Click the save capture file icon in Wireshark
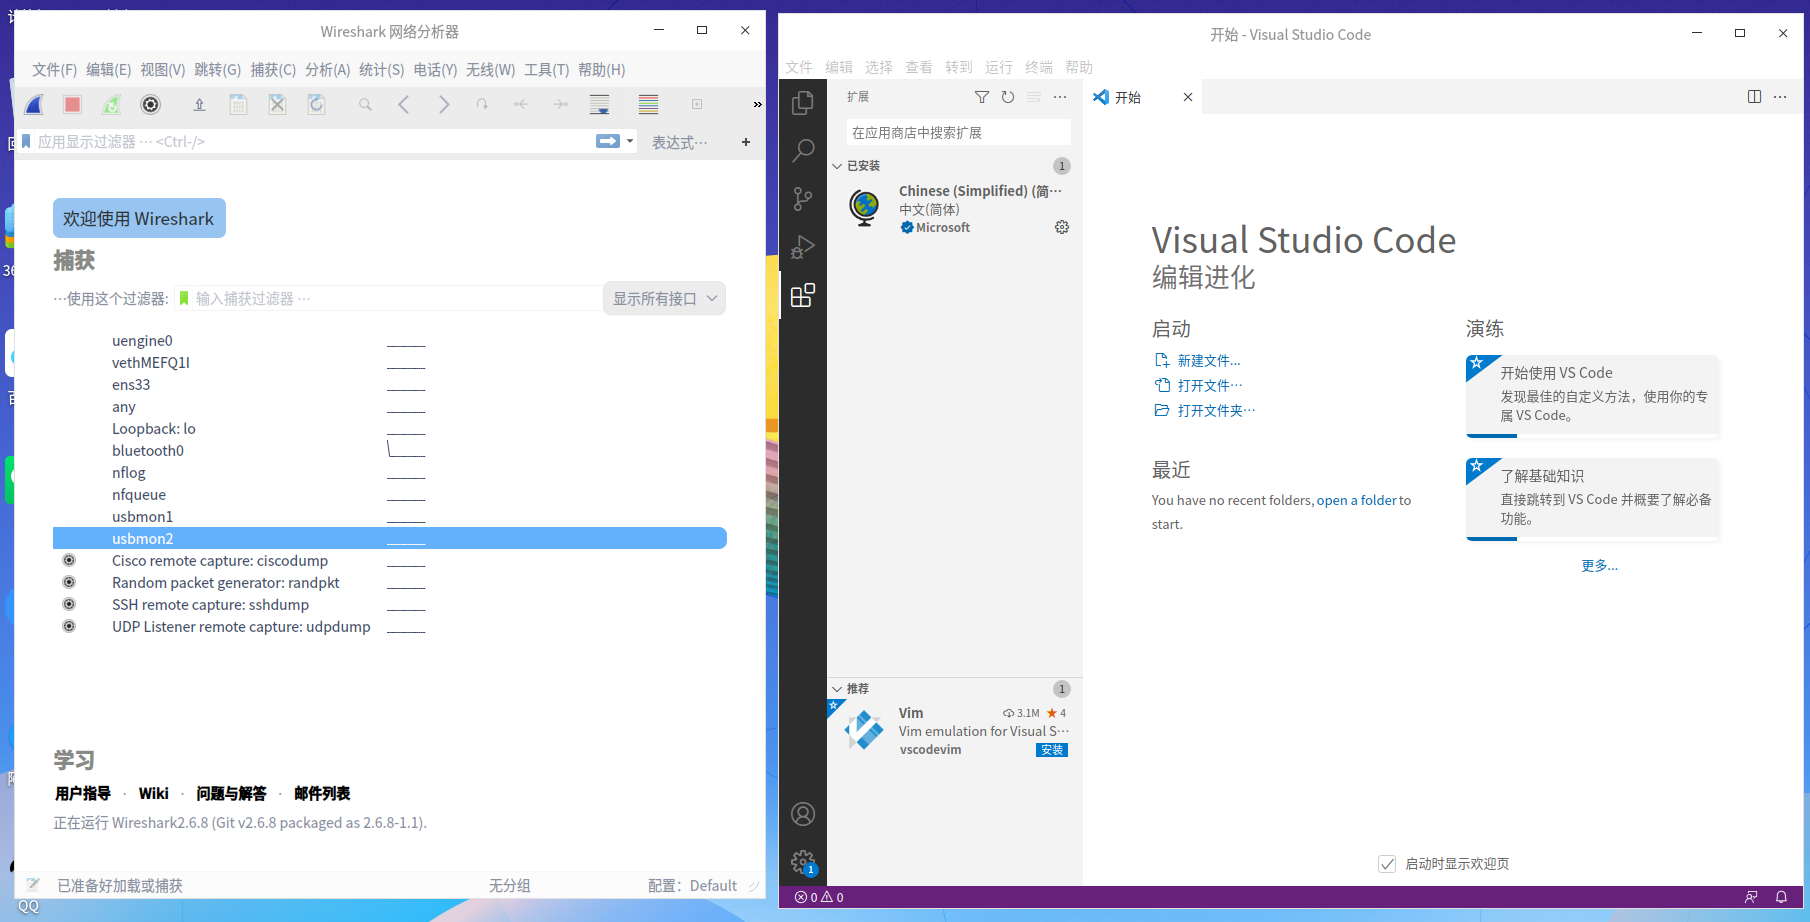The image size is (1810, 922). pyautogui.click(x=238, y=104)
